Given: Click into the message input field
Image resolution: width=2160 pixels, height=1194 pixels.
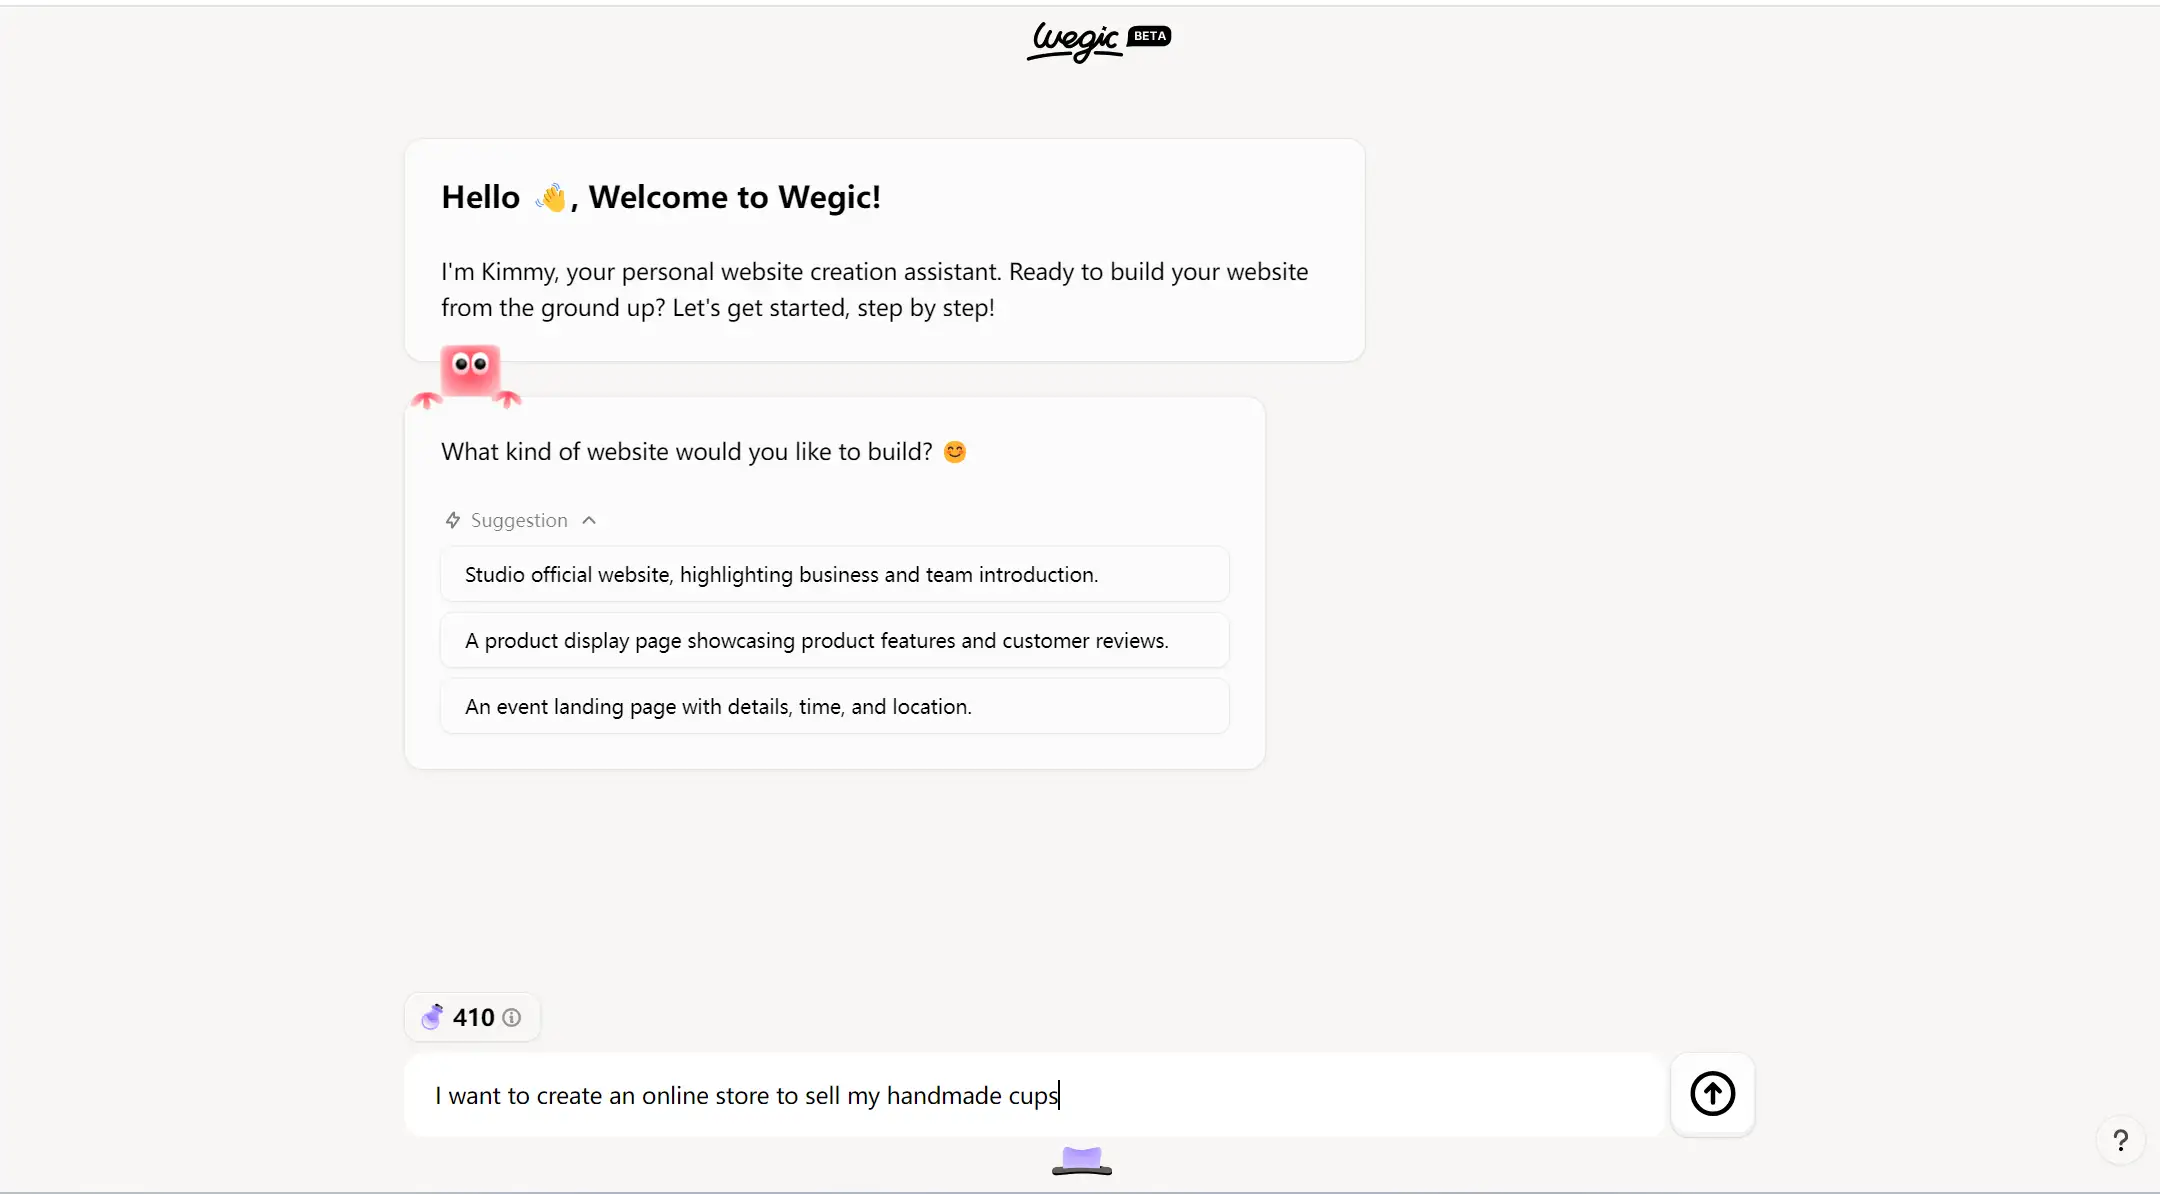Looking at the screenshot, I should coord(1035,1095).
